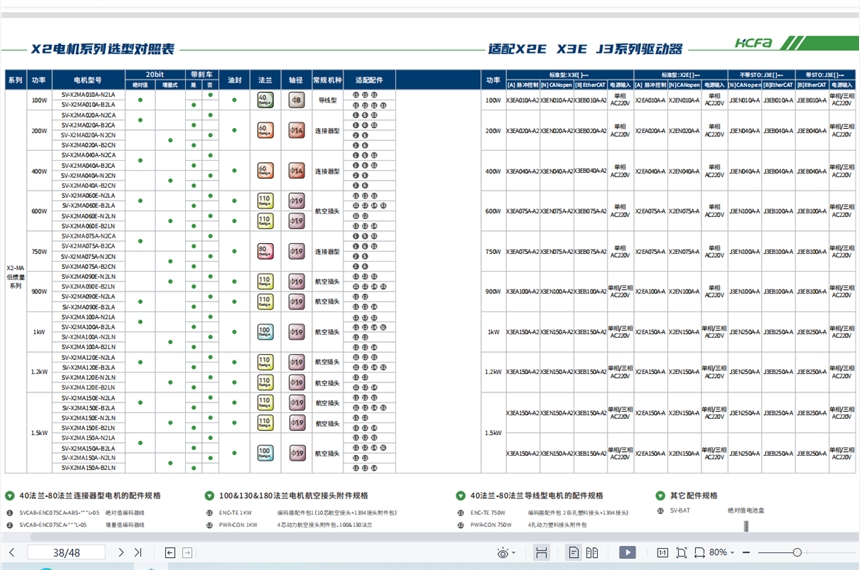Click the 1.2kW cell in motor table
The width and height of the screenshot is (860, 570).
(39, 372)
